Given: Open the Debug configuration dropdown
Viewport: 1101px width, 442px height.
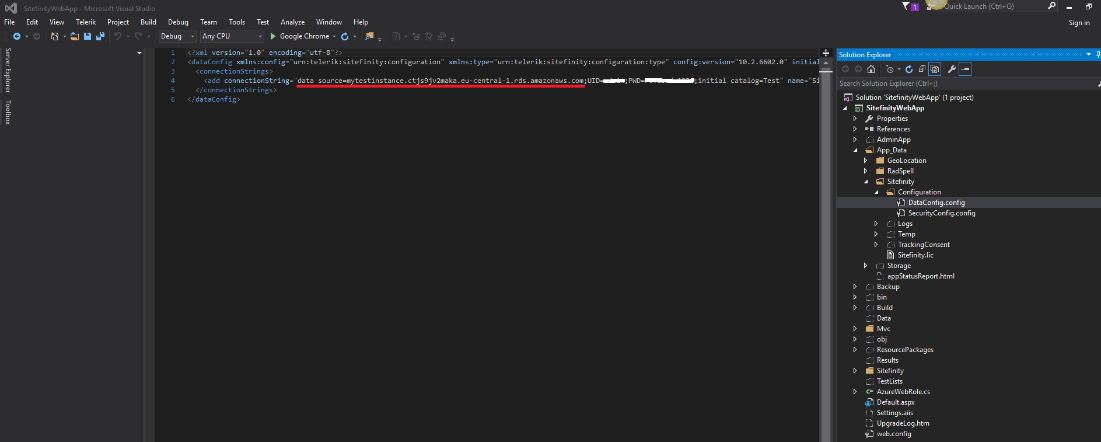Looking at the screenshot, I should 177,36.
